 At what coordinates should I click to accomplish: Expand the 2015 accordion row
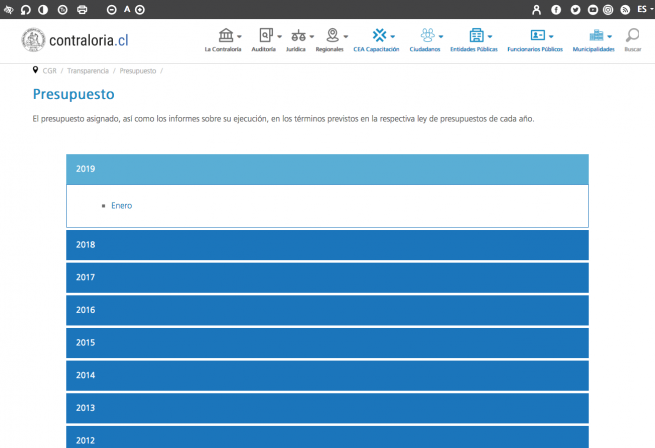[x=327, y=343]
